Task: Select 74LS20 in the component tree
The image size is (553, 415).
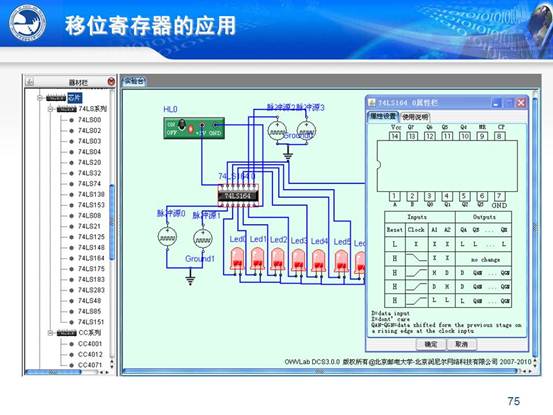Action: coord(89,162)
